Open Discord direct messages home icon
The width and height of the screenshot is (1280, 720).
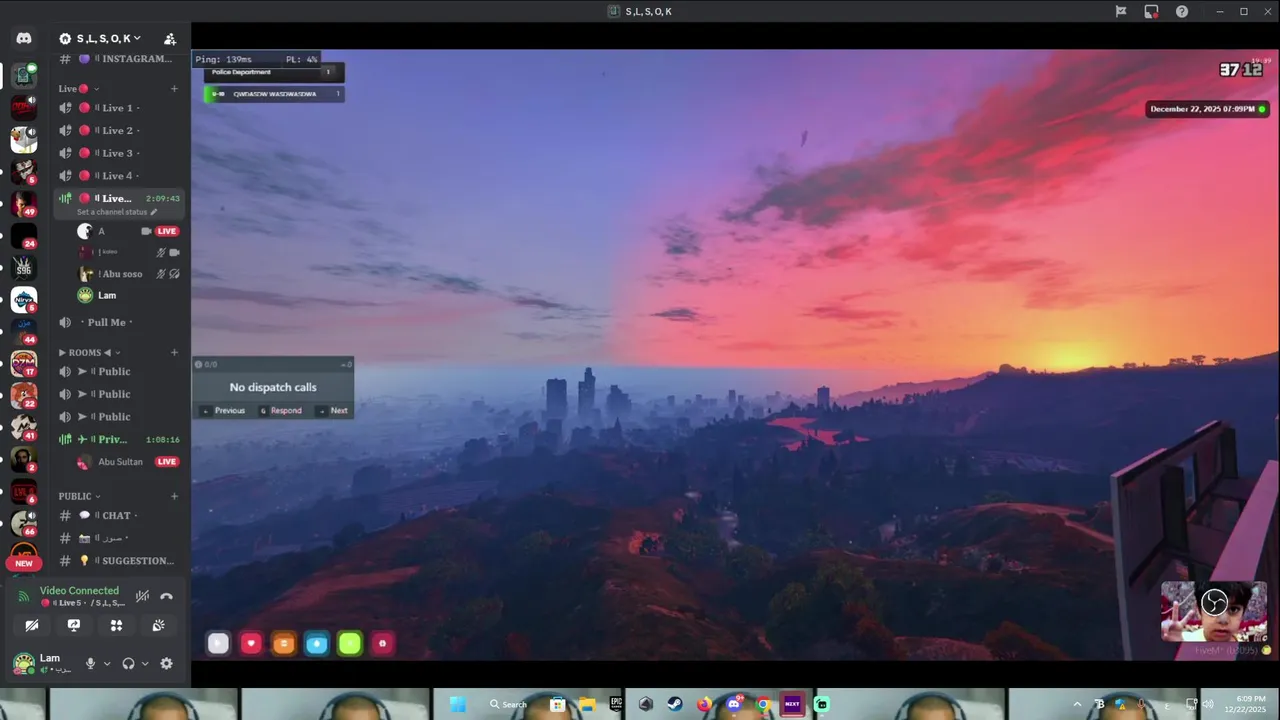(x=24, y=38)
